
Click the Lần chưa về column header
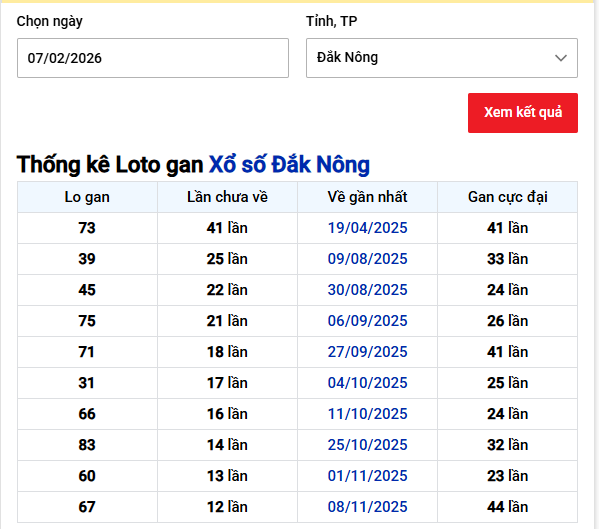(x=227, y=197)
